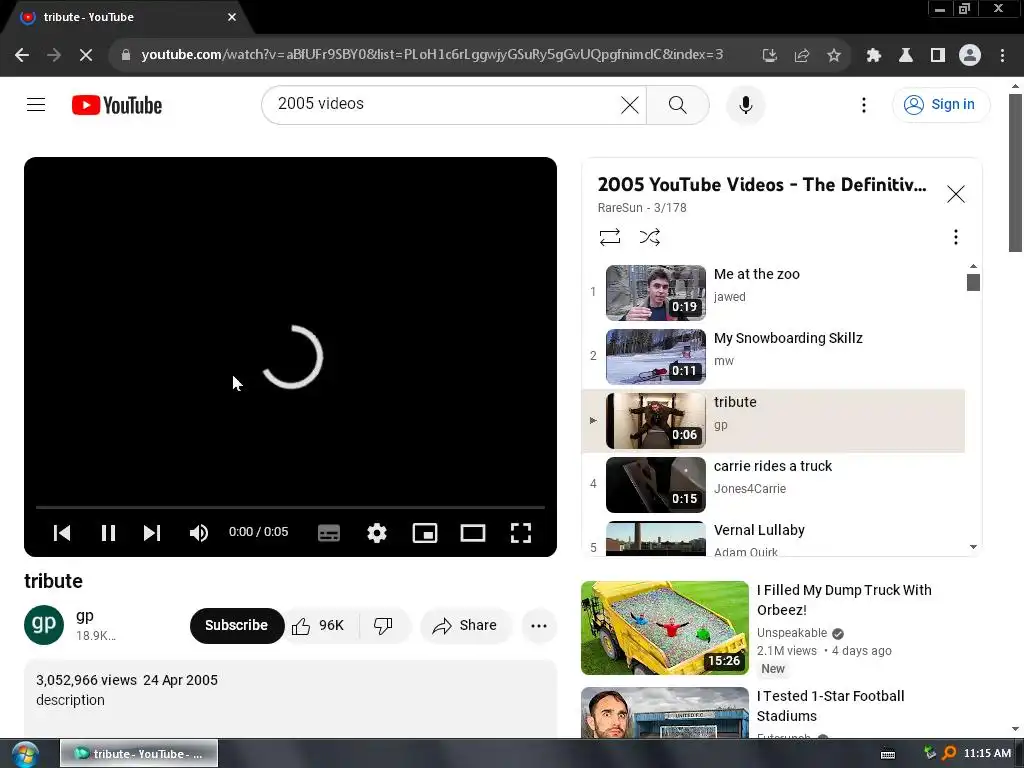1024x768 pixels.
Task: Click the browser address bar URL
Action: (x=432, y=55)
